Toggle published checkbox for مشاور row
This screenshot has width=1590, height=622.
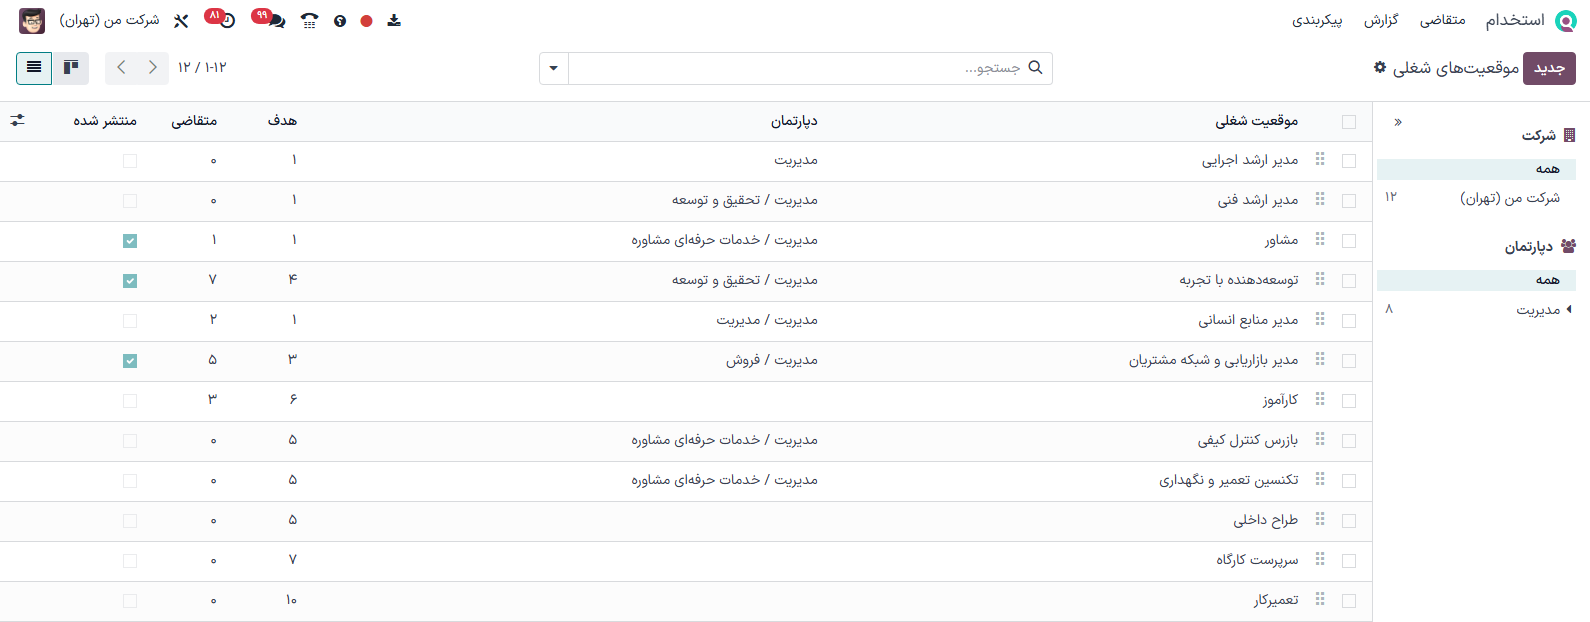click(x=130, y=241)
